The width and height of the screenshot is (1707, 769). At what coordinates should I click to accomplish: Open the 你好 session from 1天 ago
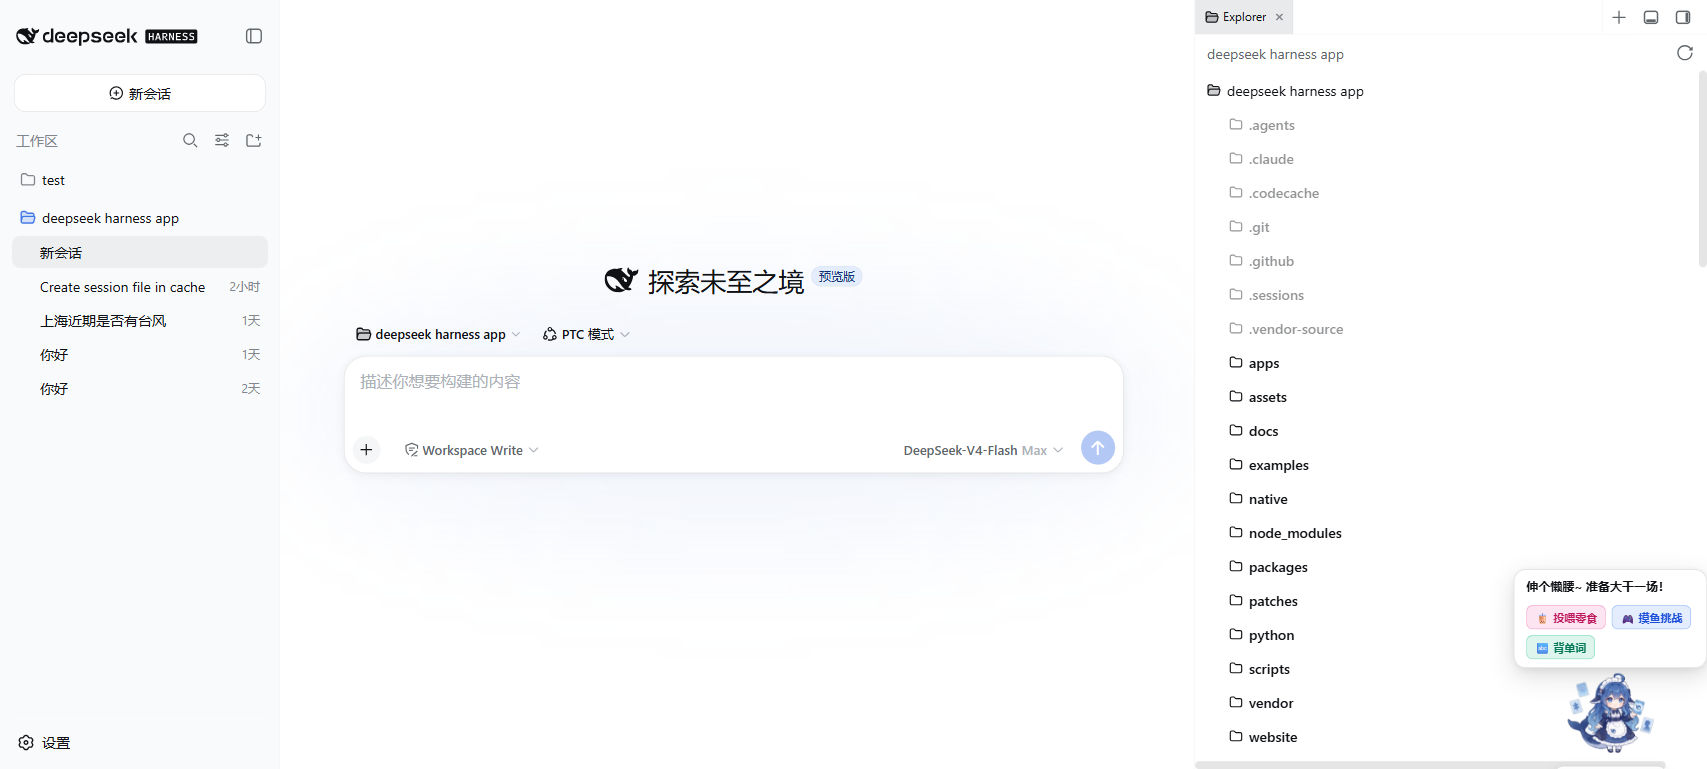tap(140, 355)
